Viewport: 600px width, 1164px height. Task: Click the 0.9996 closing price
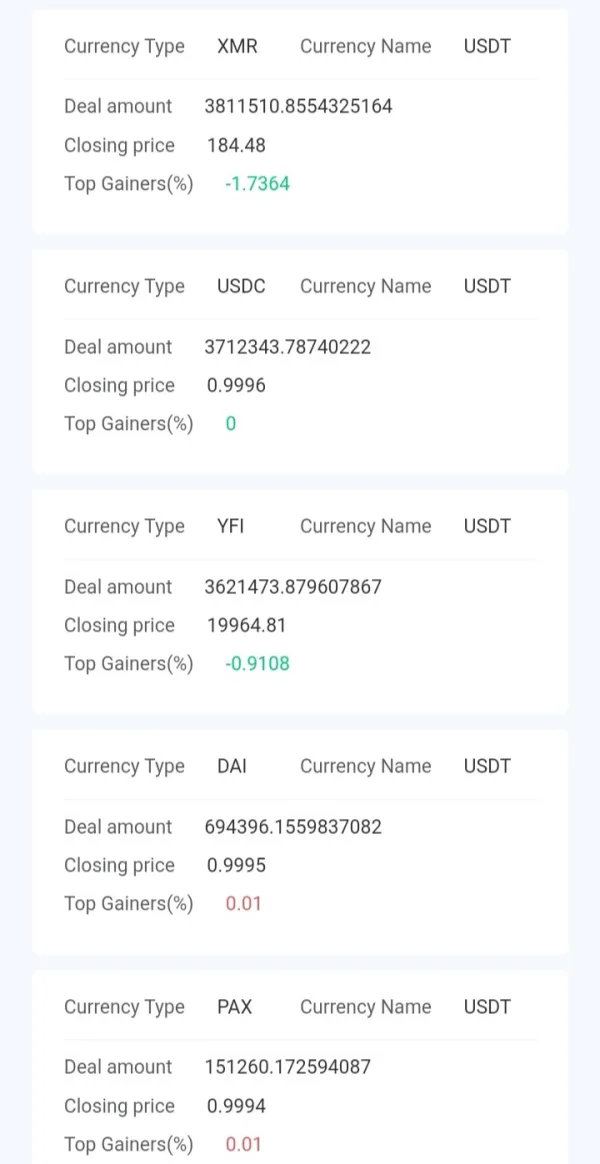[x=236, y=385]
